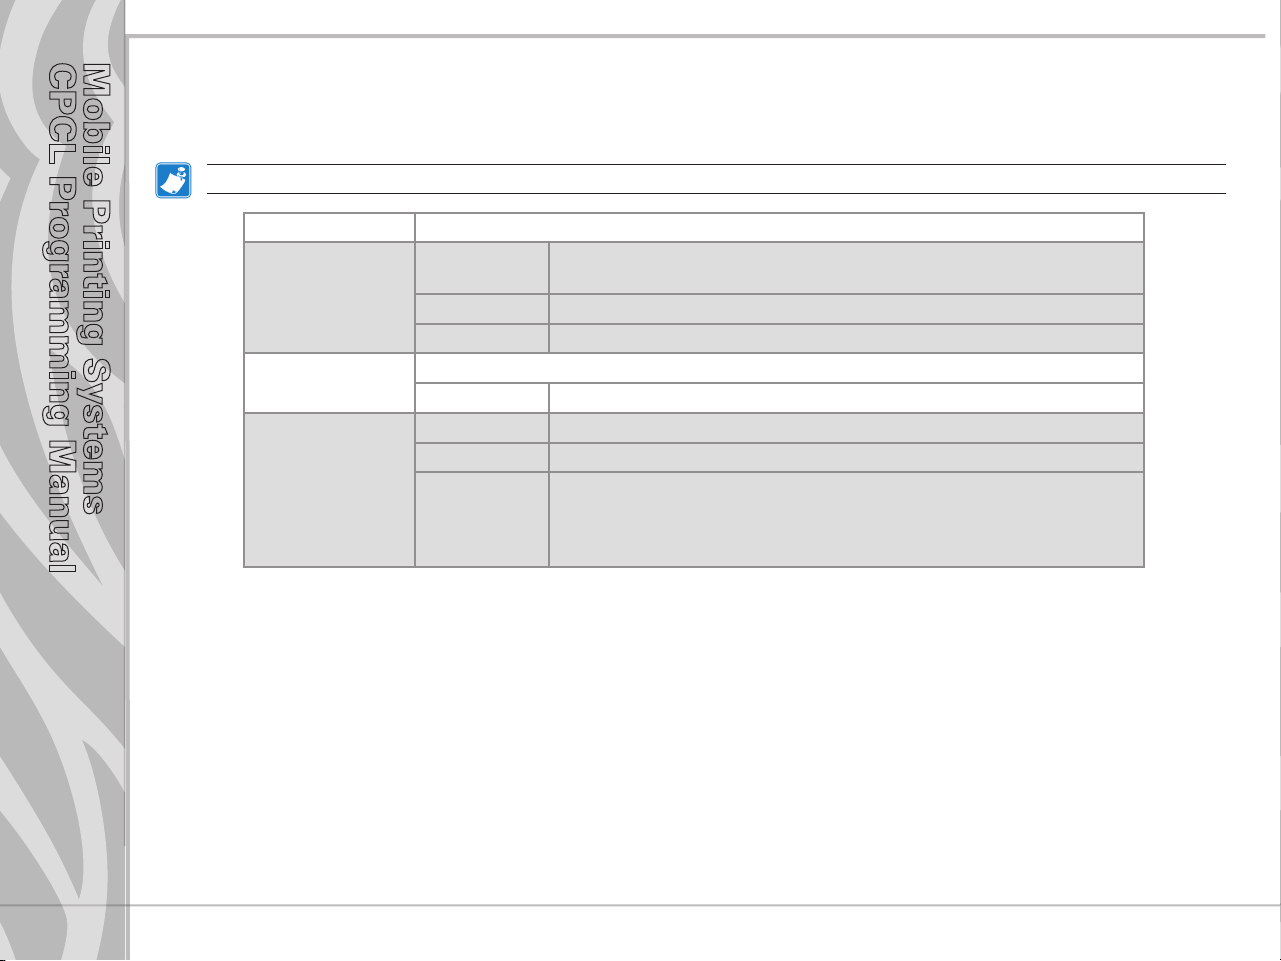
Task: Click the largest gray description cell in the last row
Action: (846, 520)
